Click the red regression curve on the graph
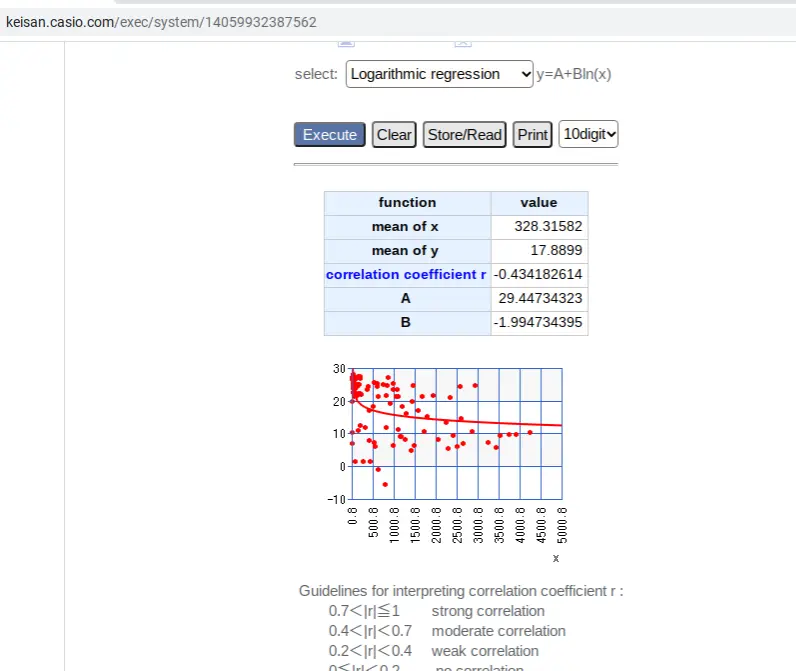796x671 pixels. click(x=482, y=421)
